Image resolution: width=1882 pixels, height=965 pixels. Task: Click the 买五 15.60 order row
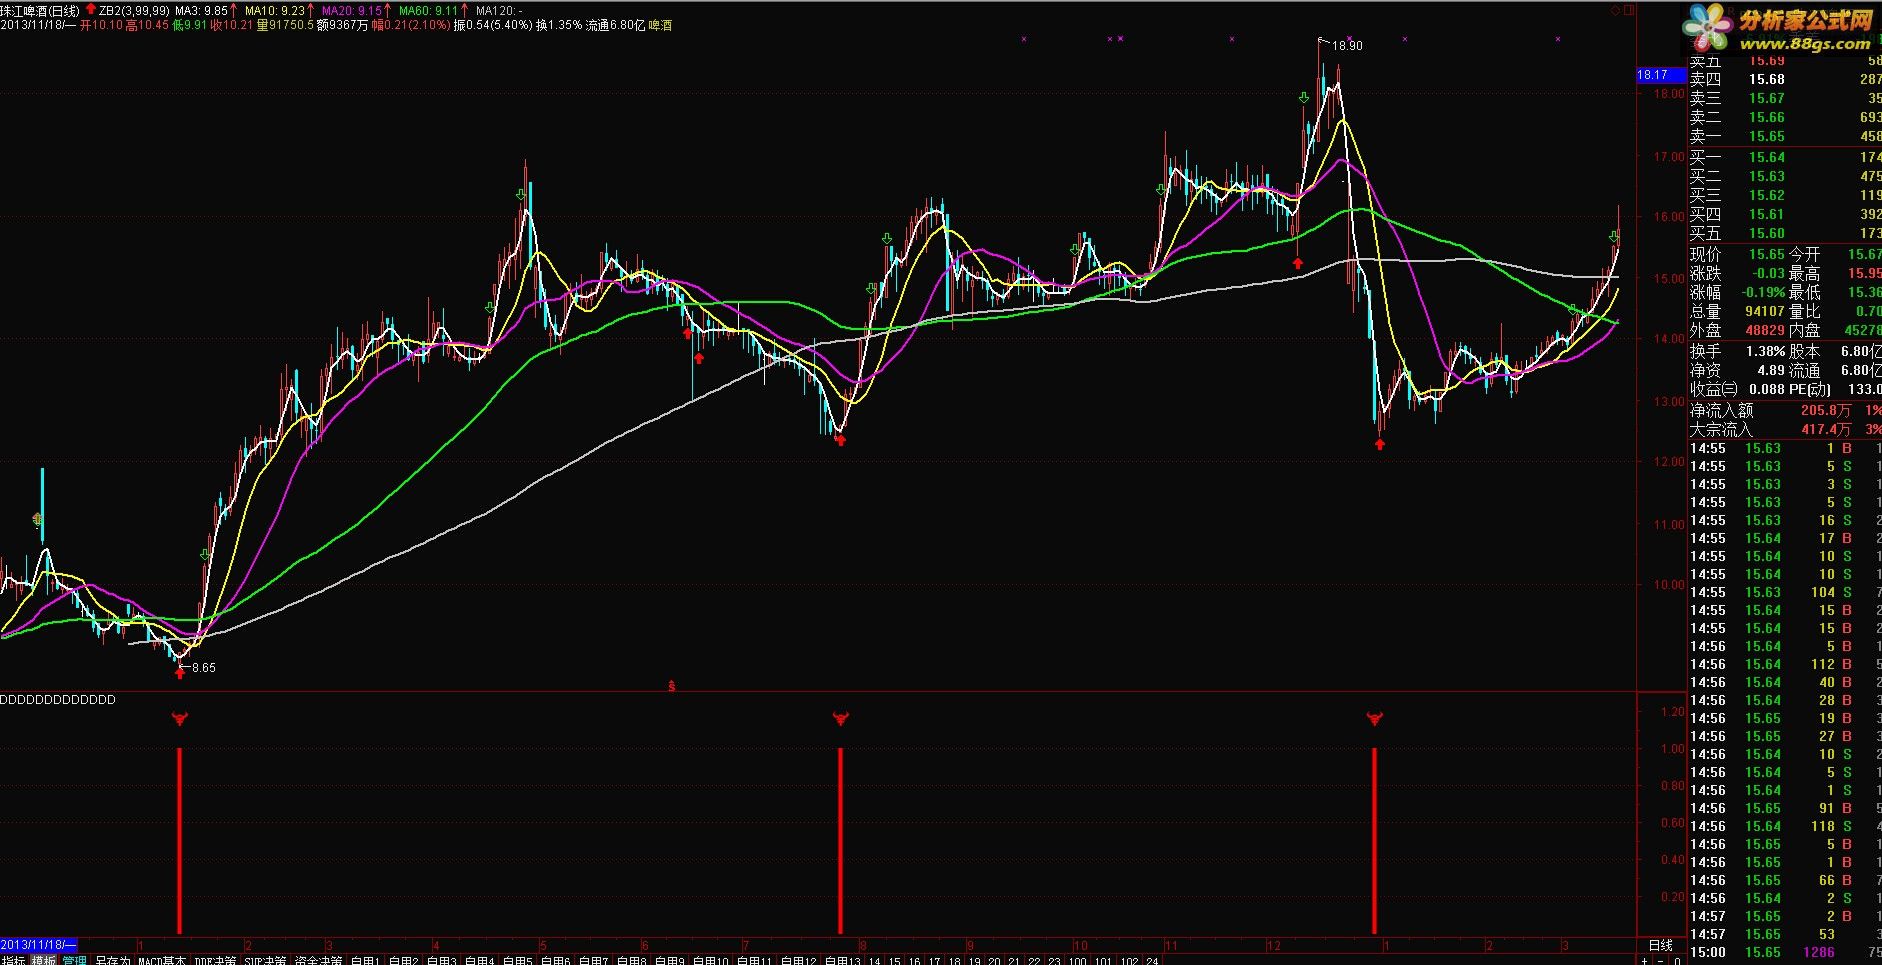click(x=1785, y=233)
